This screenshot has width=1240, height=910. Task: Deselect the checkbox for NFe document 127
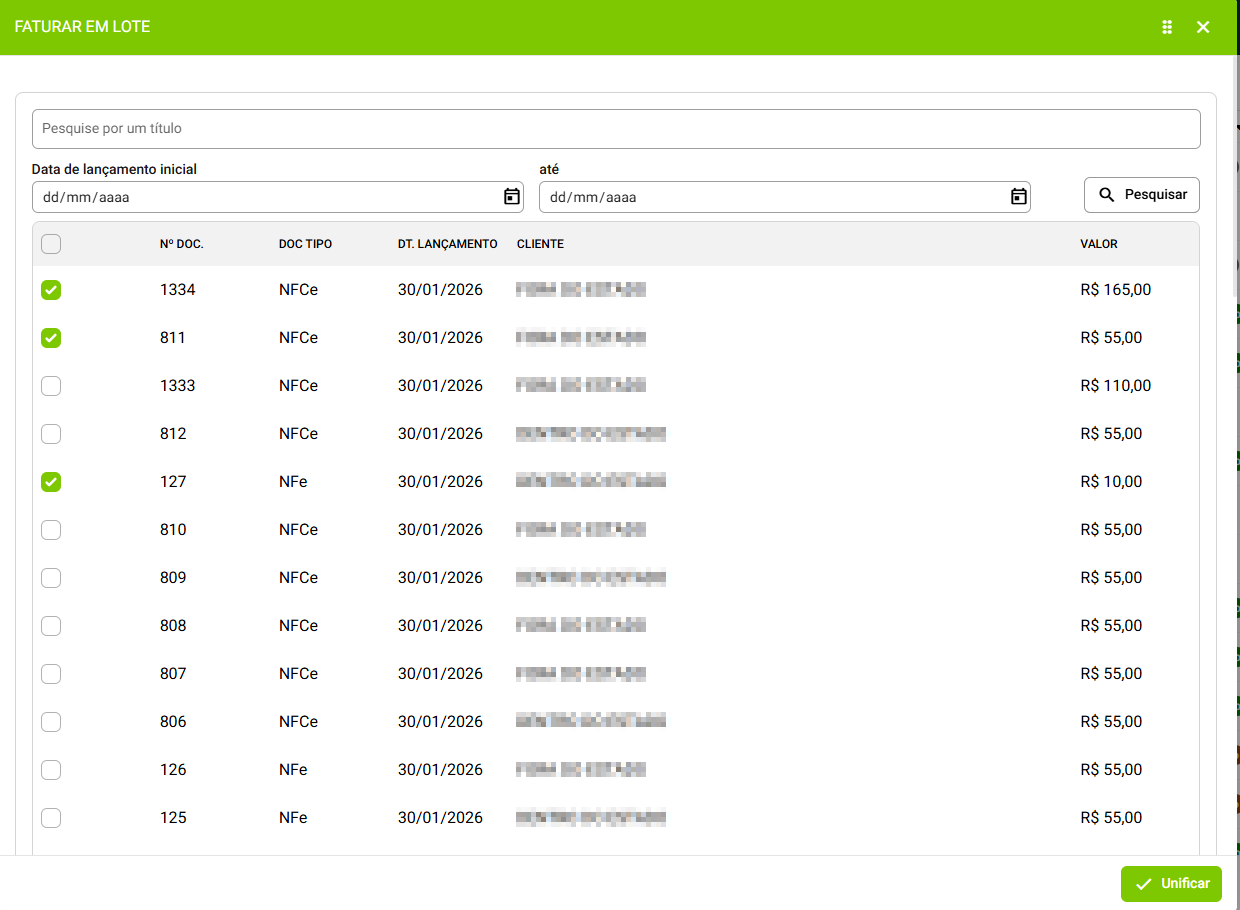51,482
